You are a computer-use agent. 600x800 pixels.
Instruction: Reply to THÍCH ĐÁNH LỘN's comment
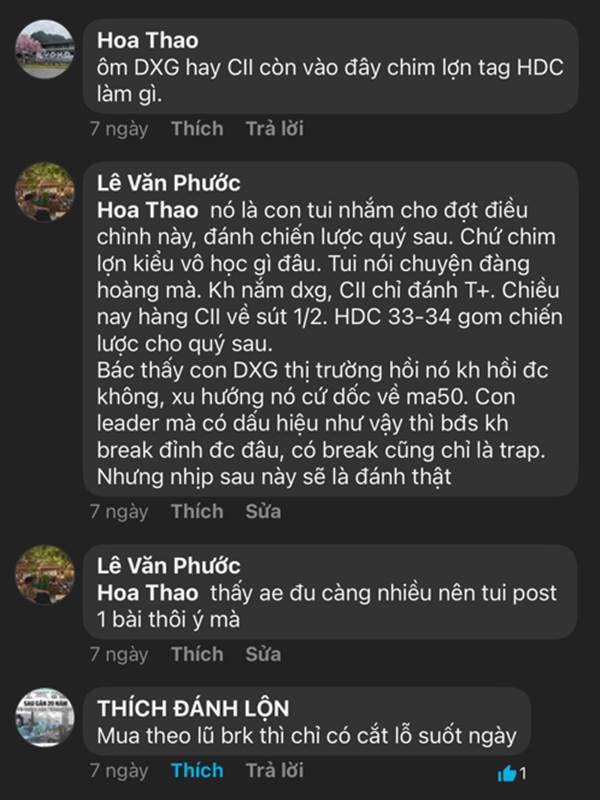tap(275, 770)
